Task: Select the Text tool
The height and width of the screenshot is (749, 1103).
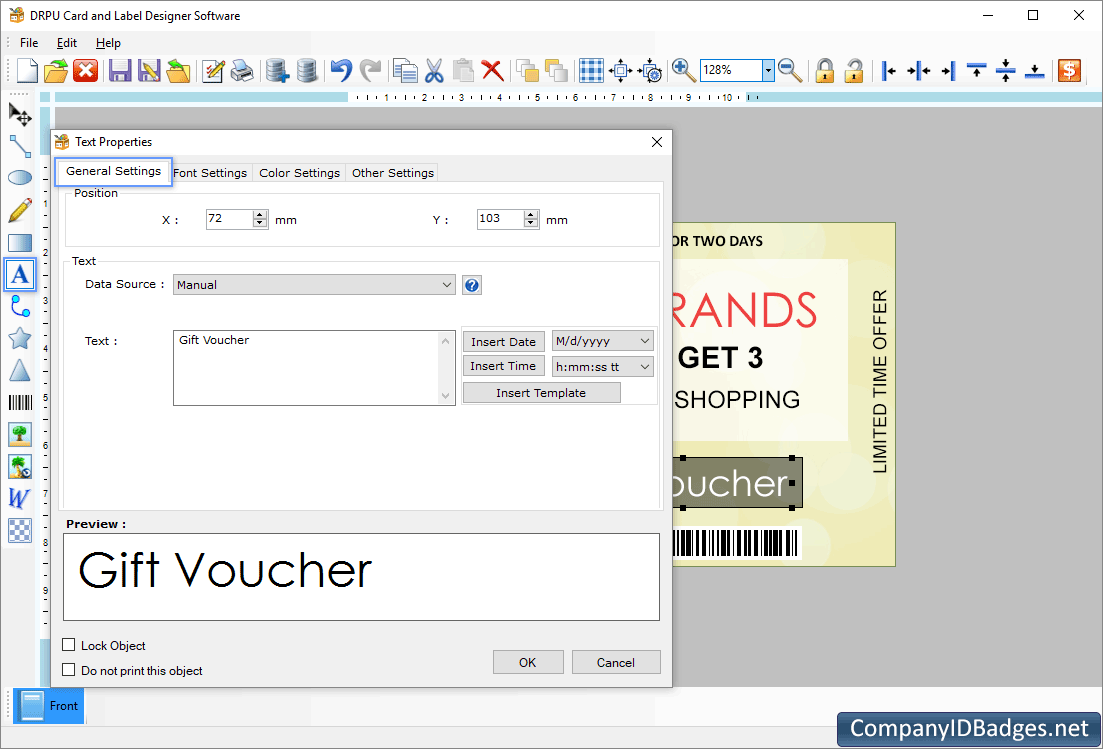Action: pos(20,274)
